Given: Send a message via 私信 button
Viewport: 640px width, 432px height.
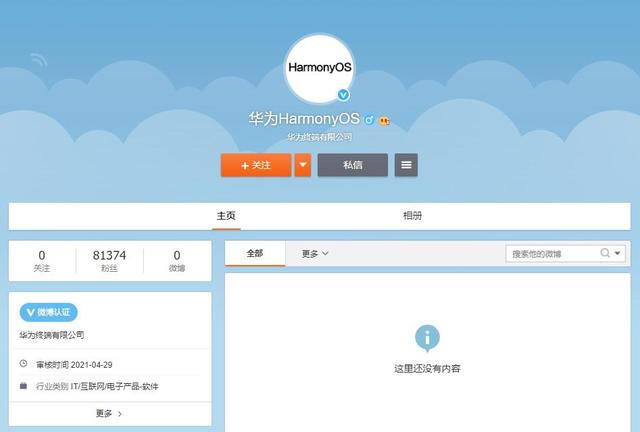Looking at the screenshot, I should [352, 165].
